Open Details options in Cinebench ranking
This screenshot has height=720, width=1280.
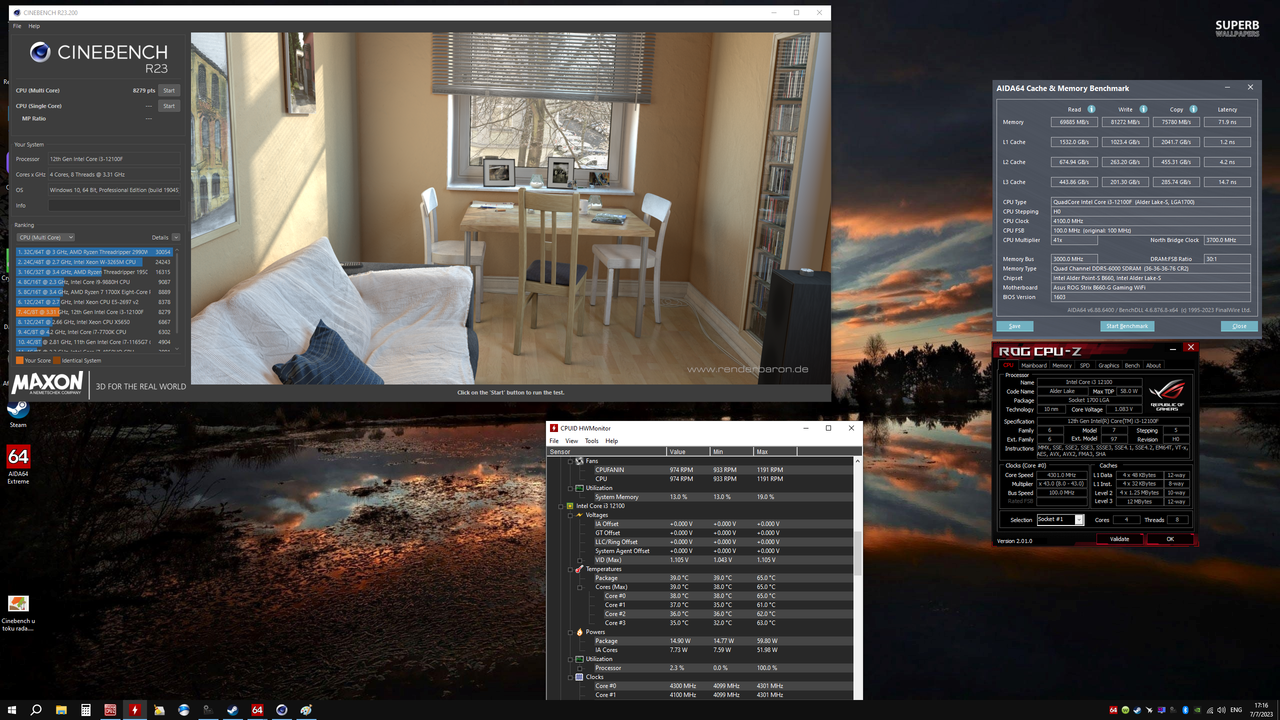tap(176, 238)
